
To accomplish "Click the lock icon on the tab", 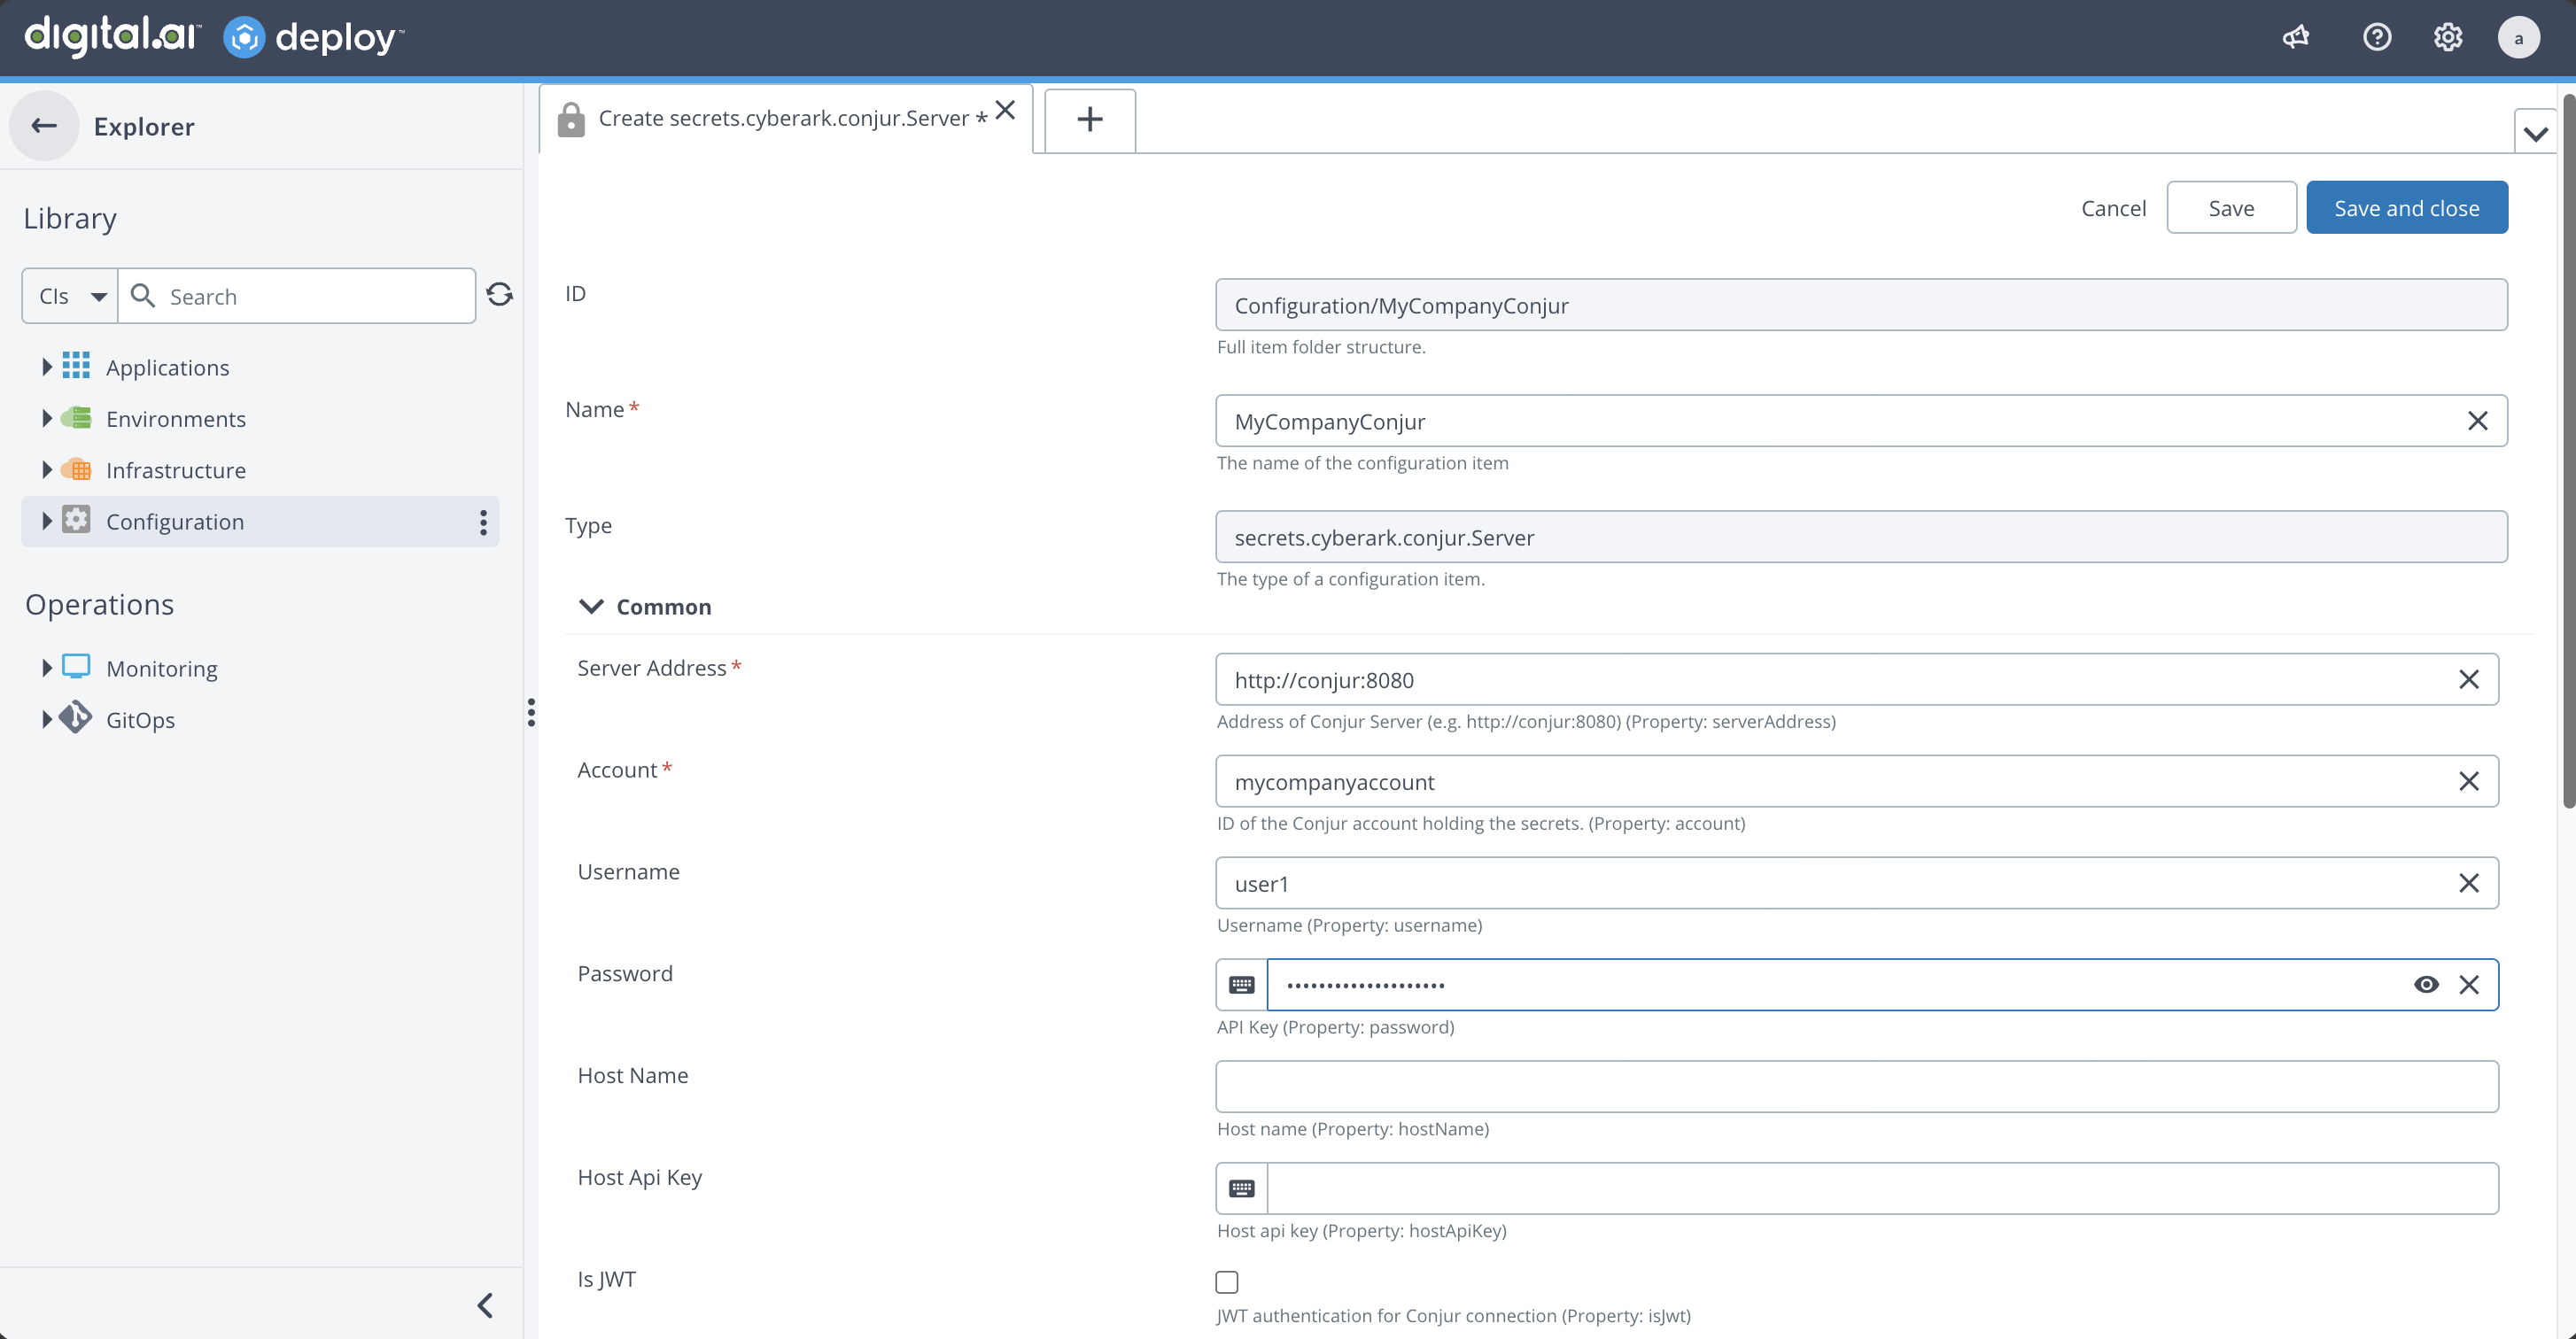I will (571, 119).
